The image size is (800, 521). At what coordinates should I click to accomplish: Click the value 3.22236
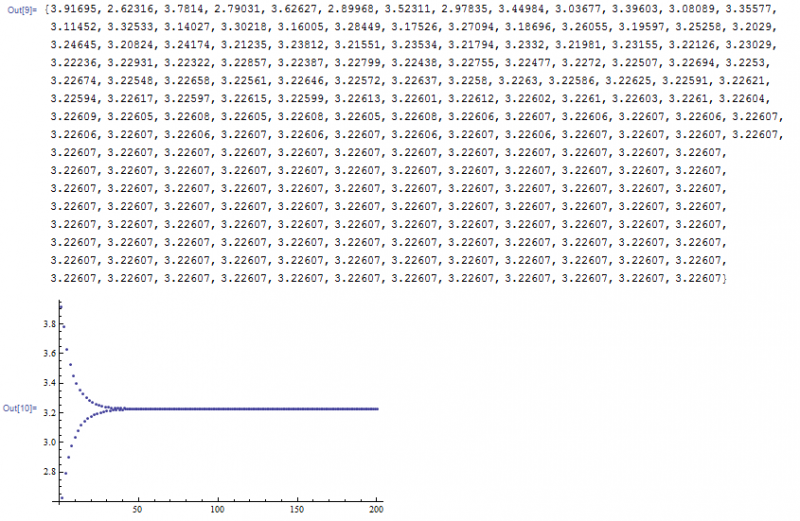coord(73,63)
